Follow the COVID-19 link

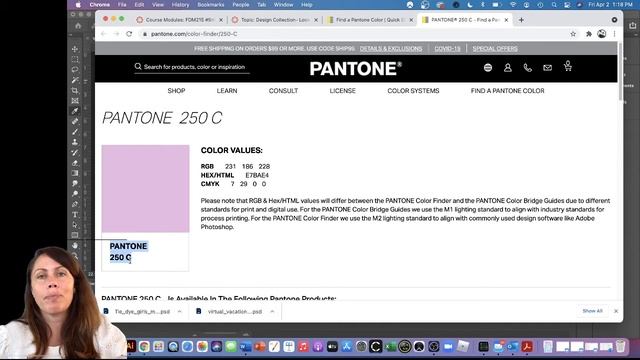click(447, 49)
